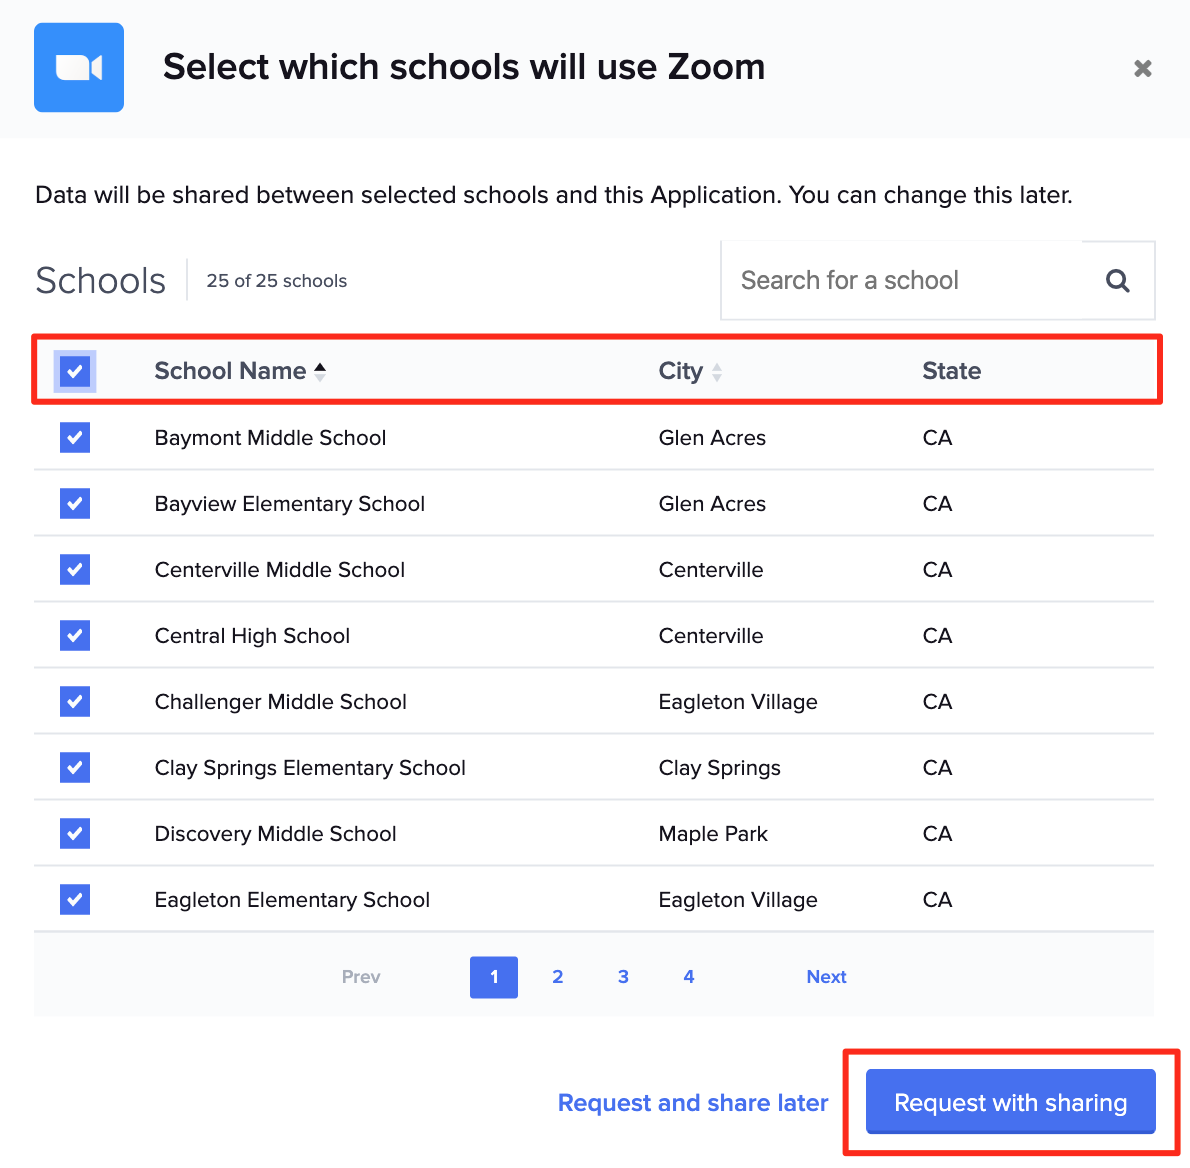Viewport: 1190px width, 1168px height.
Task: Click the search magnifier icon
Action: (1118, 281)
